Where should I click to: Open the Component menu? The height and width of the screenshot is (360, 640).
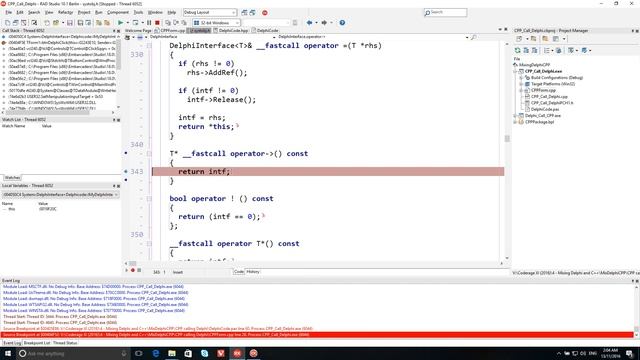pyautogui.click(x=118, y=13)
